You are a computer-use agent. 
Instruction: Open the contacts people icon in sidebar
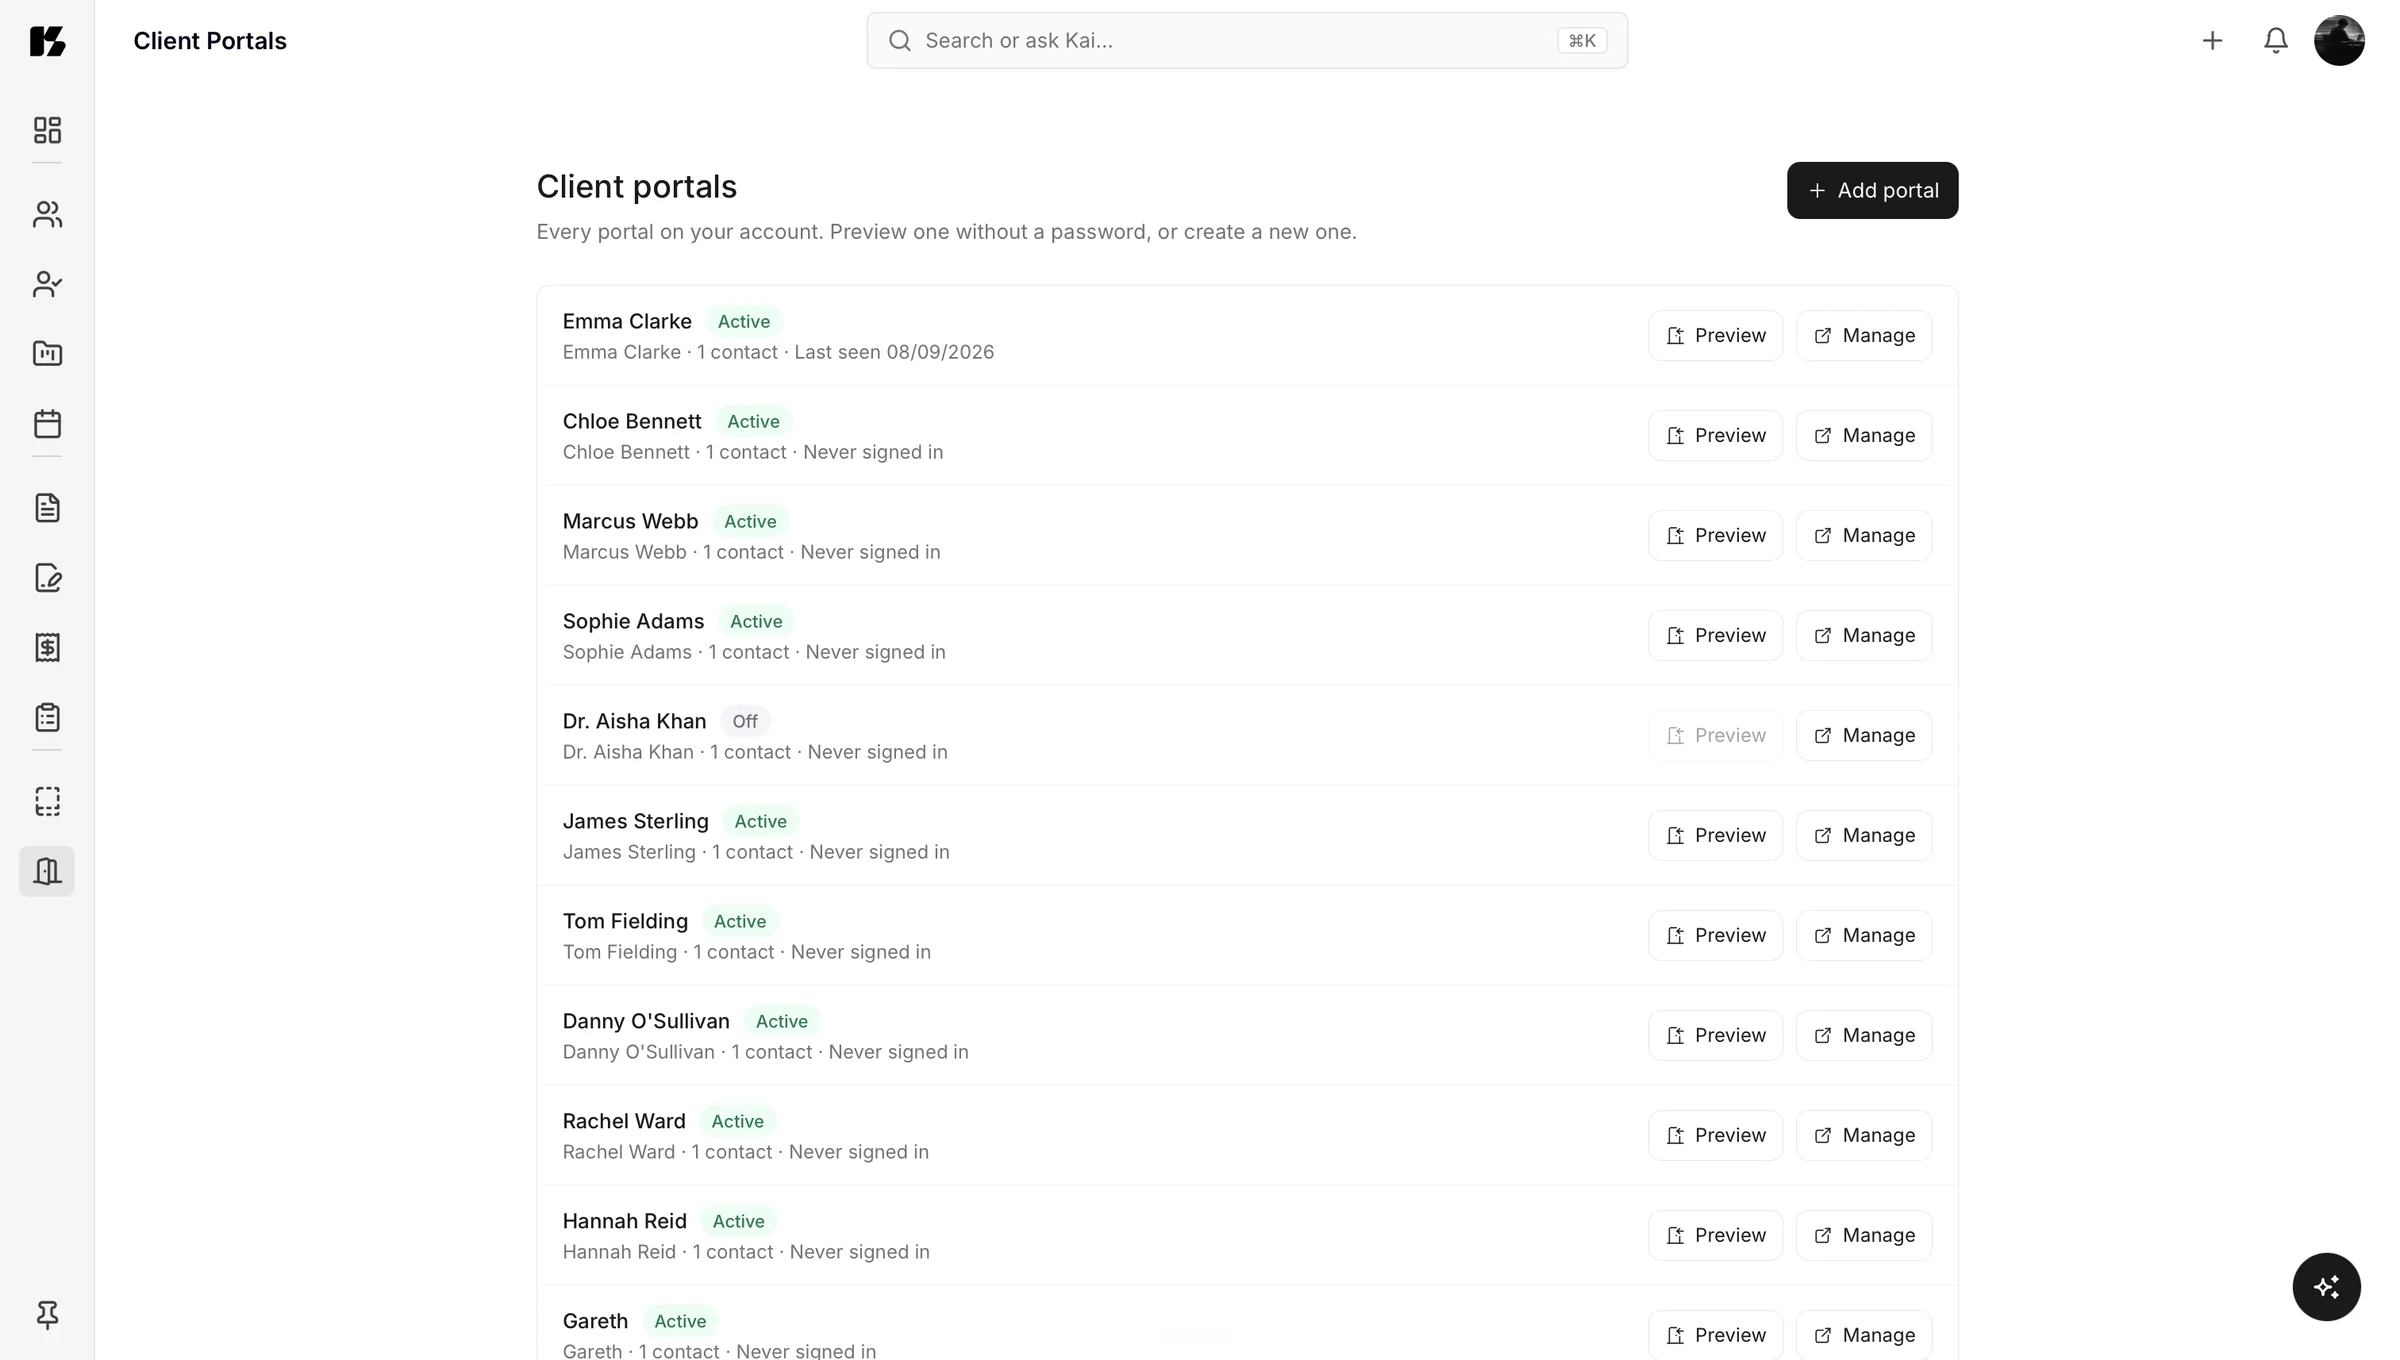coord(47,214)
